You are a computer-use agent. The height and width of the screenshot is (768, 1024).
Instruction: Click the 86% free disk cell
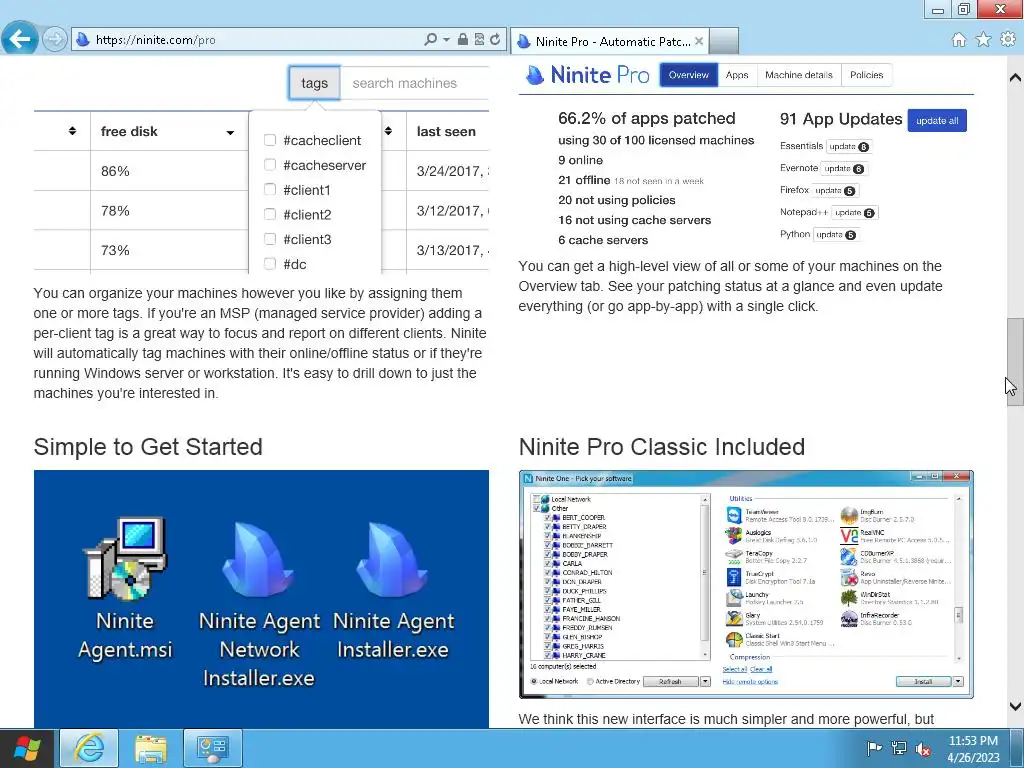[x=169, y=171]
